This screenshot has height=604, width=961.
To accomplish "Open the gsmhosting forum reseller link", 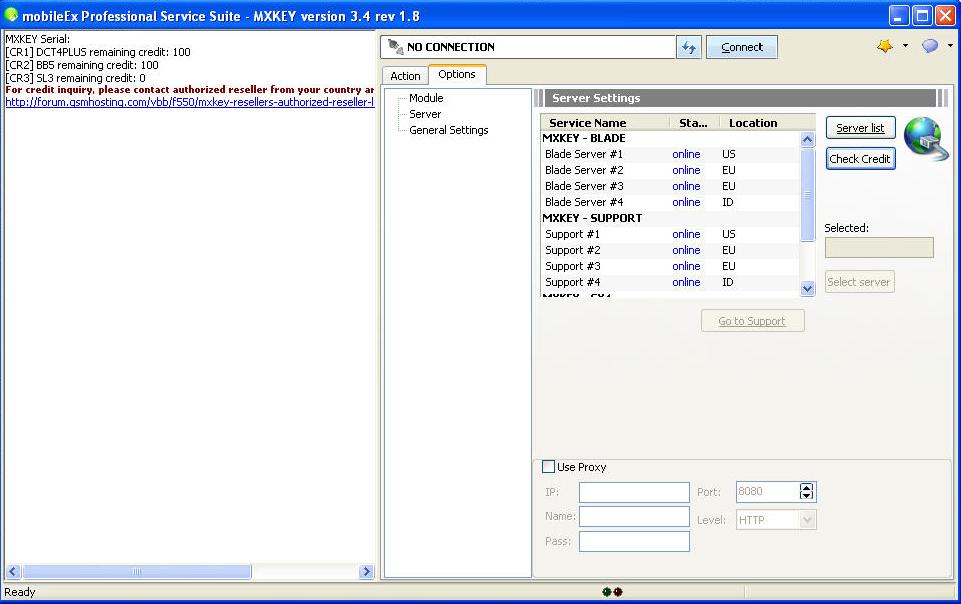I will point(189,102).
